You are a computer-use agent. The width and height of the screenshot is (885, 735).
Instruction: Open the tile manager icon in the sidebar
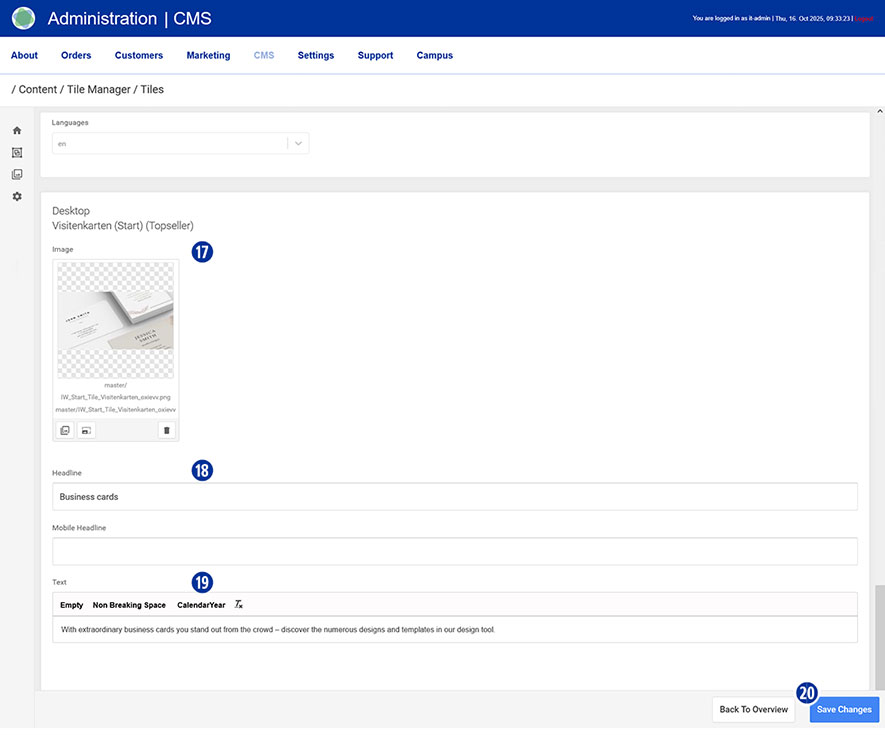(17, 153)
